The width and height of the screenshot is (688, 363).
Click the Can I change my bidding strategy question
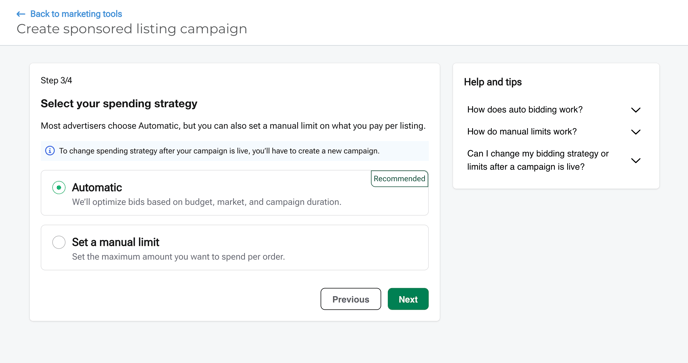click(538, 160)
